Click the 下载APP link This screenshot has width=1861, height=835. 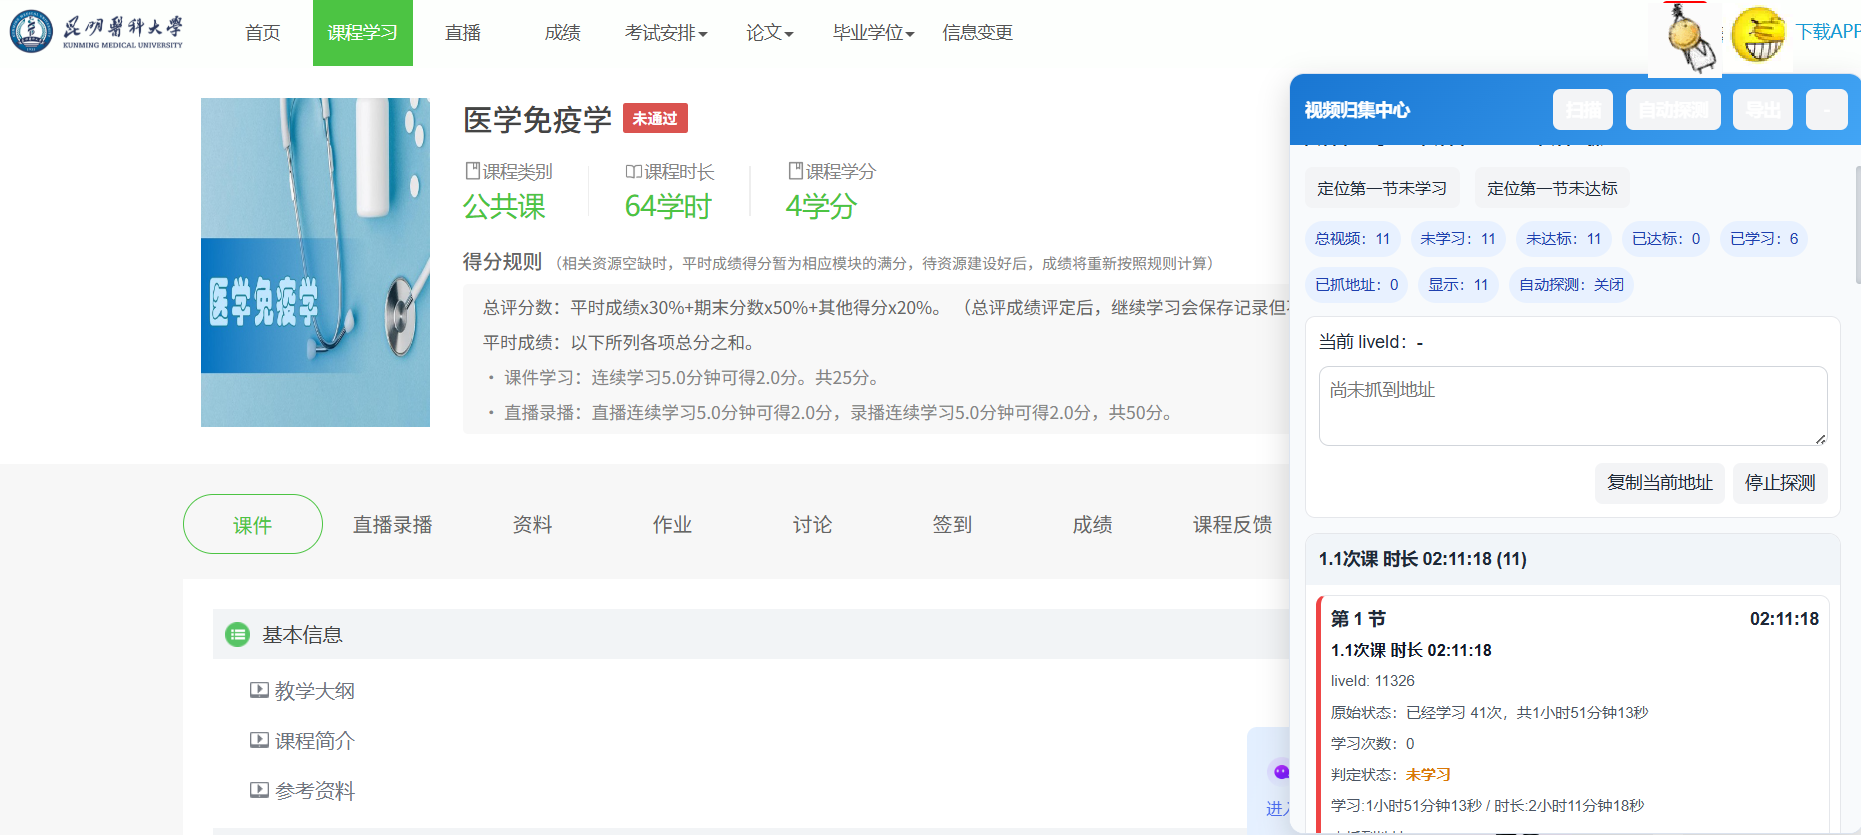1828,32
